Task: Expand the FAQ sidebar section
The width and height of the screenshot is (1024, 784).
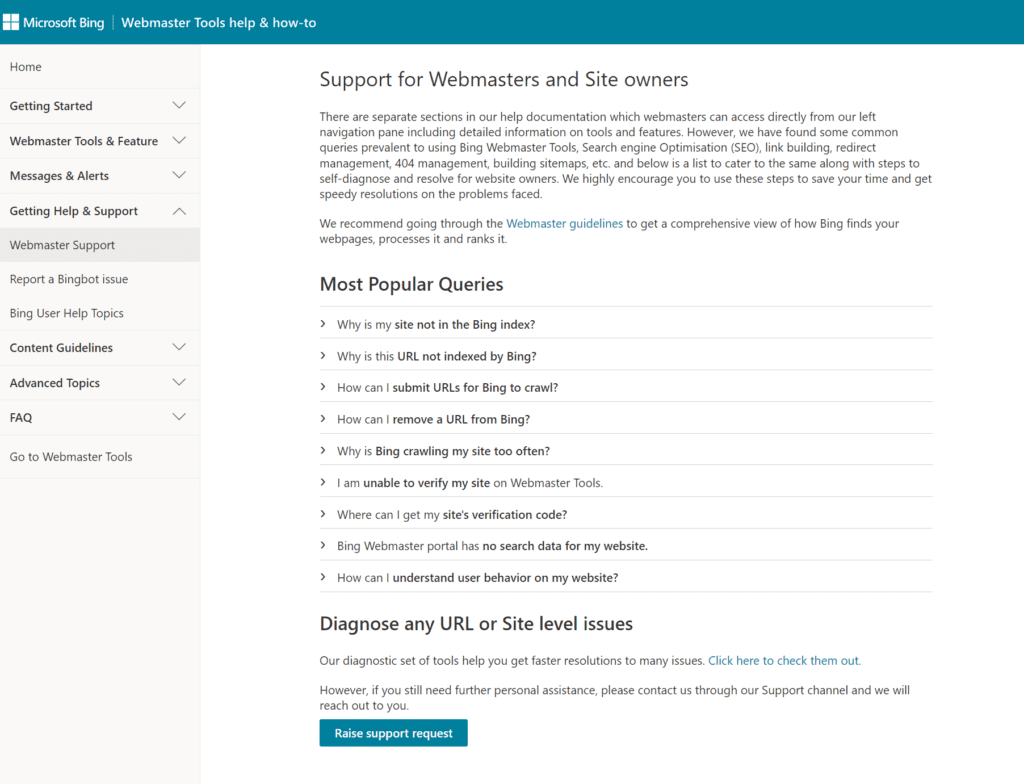Action: pyautogui.click(x=179, y=418)
